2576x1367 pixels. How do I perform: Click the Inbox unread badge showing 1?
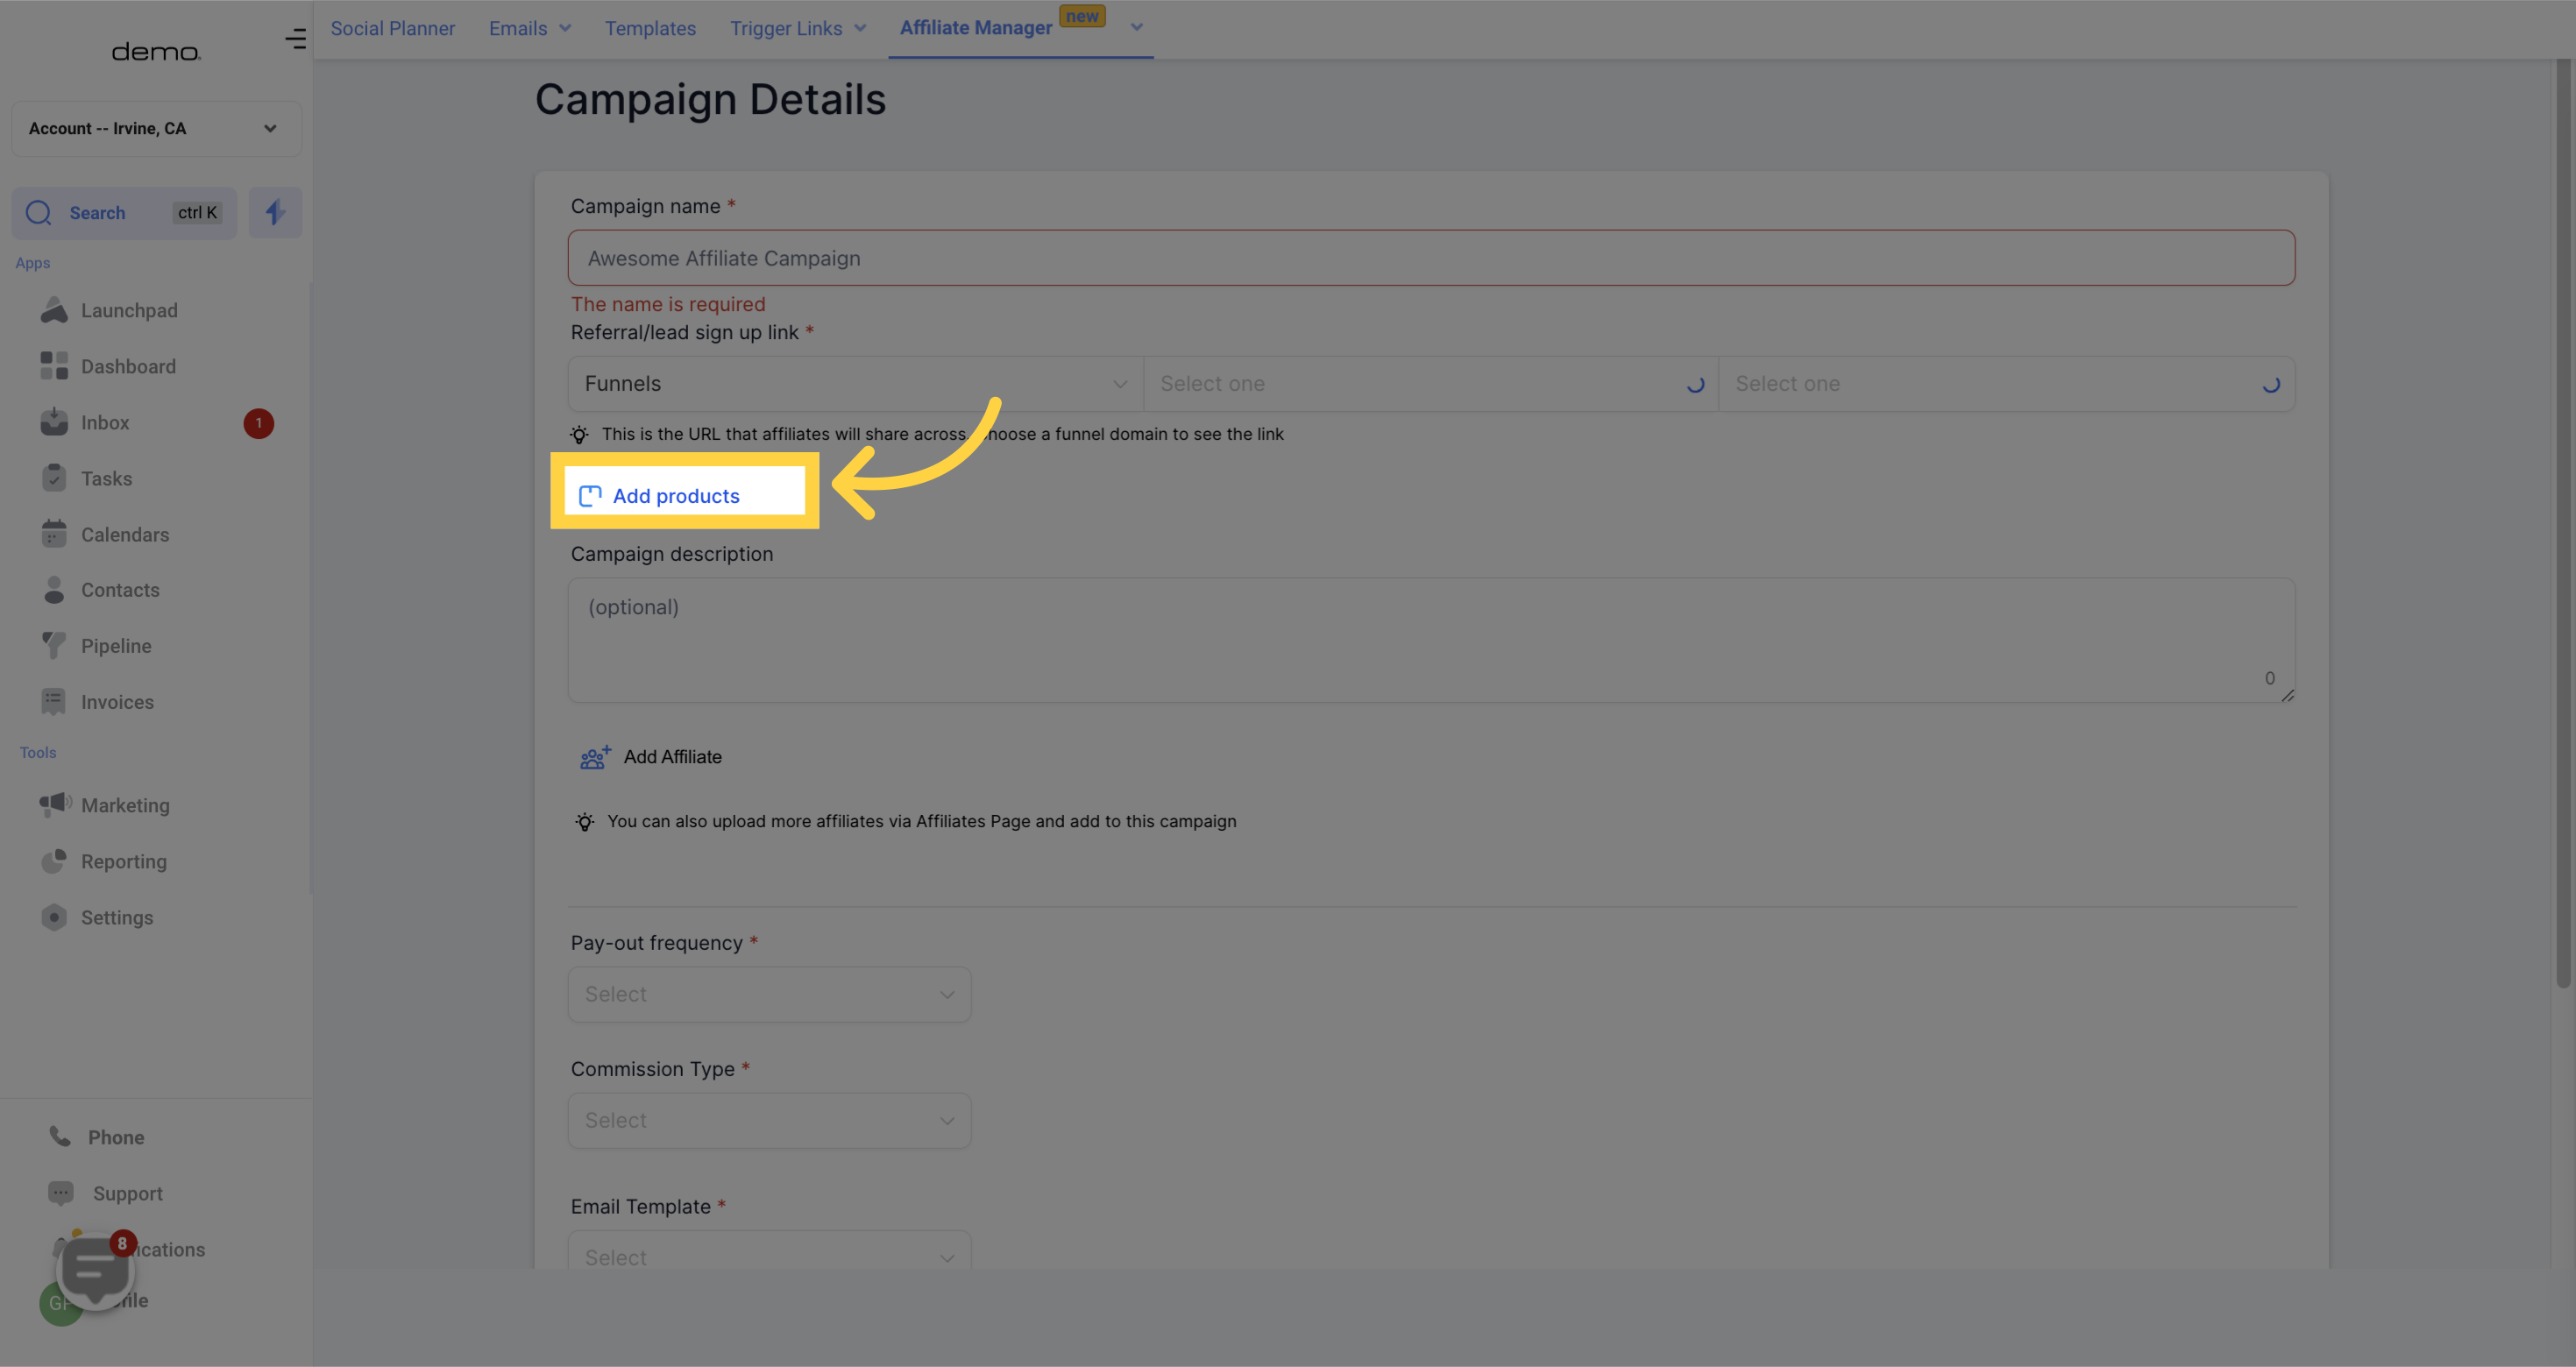(x=259, y=423)
